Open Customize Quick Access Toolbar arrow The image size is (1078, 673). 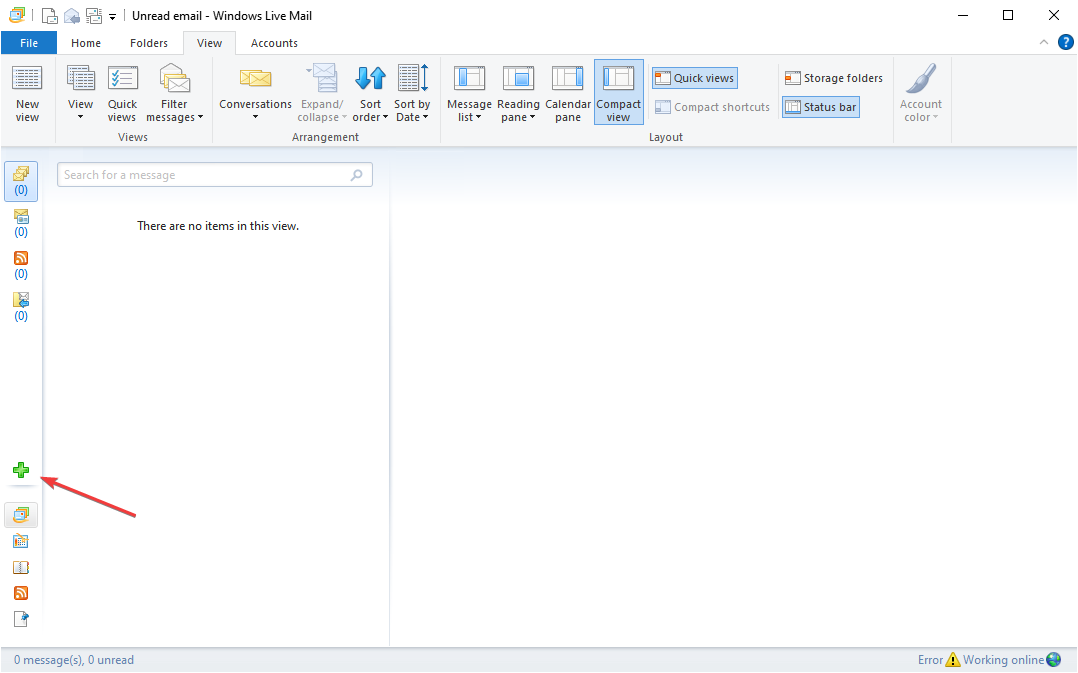pyautogui.click(x=113, y=16)
